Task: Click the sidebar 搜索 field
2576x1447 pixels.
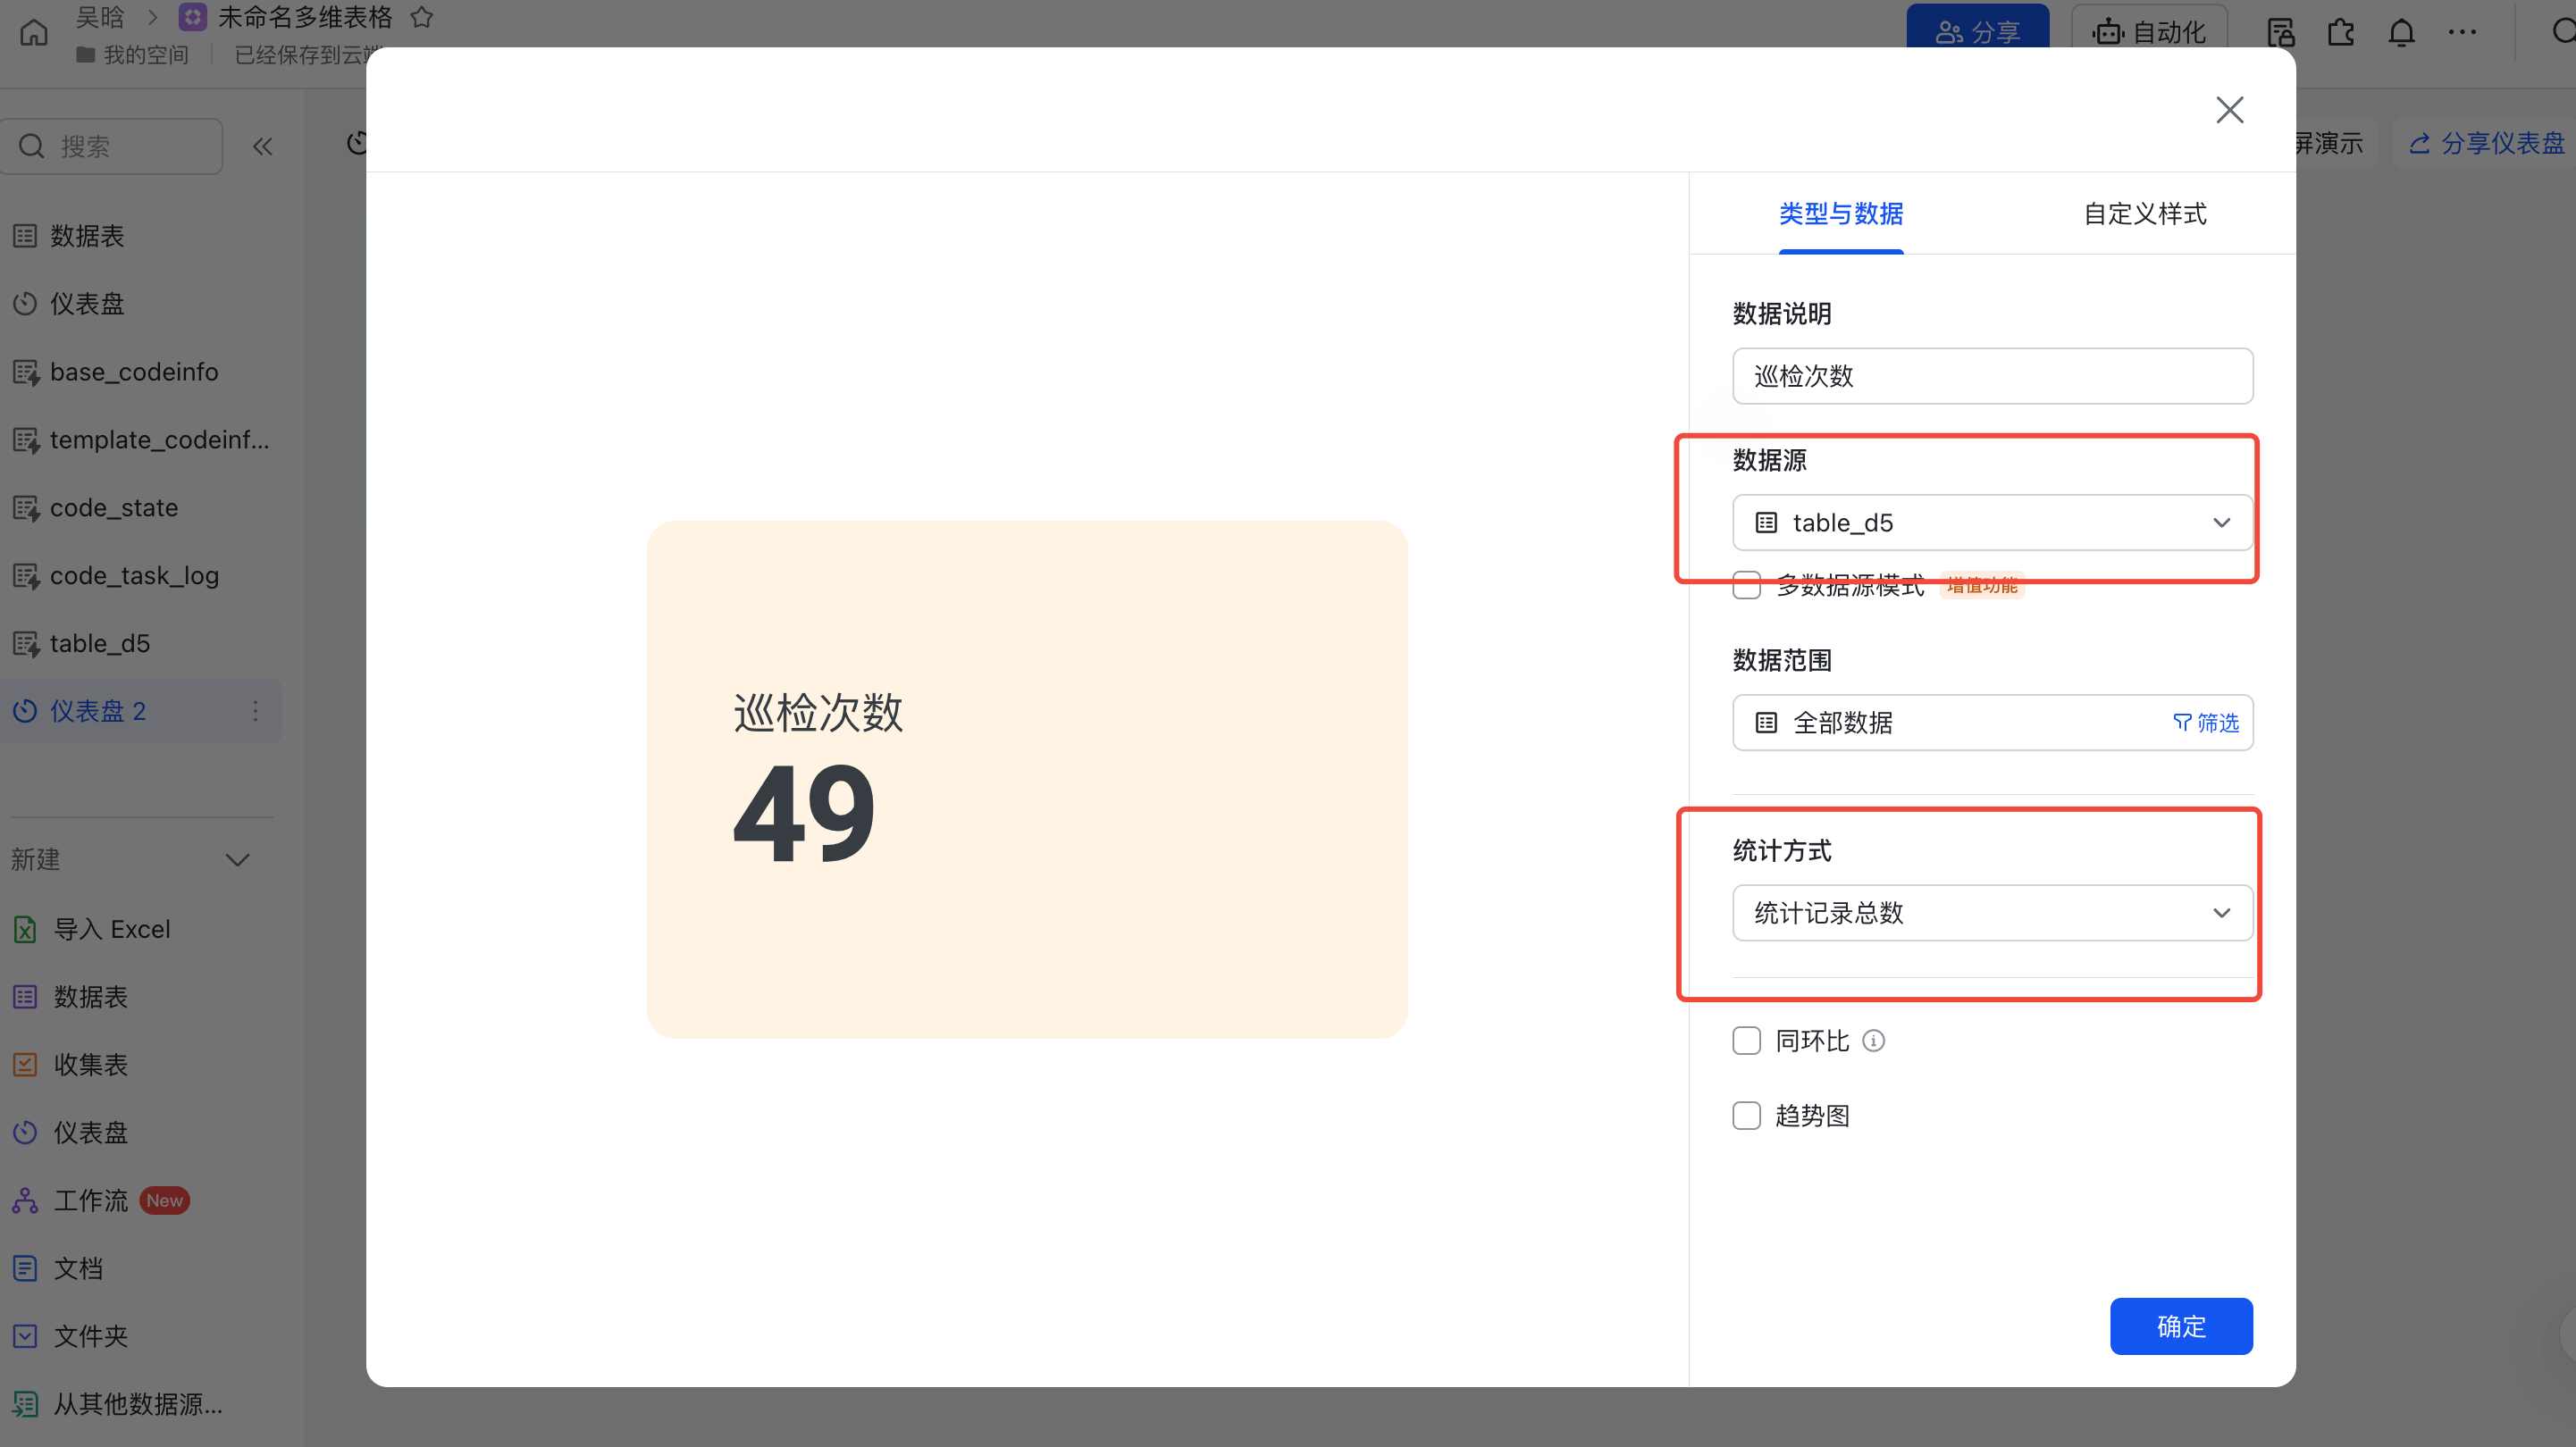Action: (x=111, y=147)
